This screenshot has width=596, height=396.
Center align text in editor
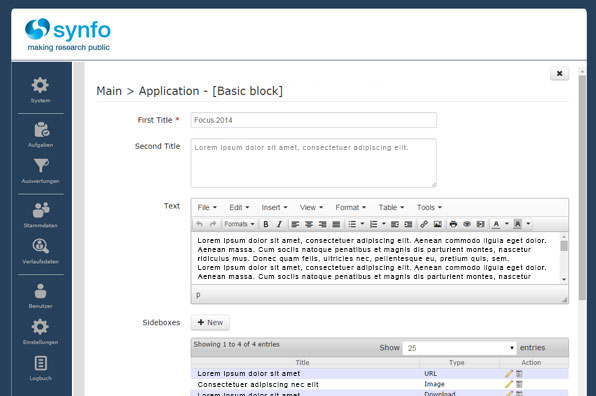pyautogui.click(x=309, y=224)
